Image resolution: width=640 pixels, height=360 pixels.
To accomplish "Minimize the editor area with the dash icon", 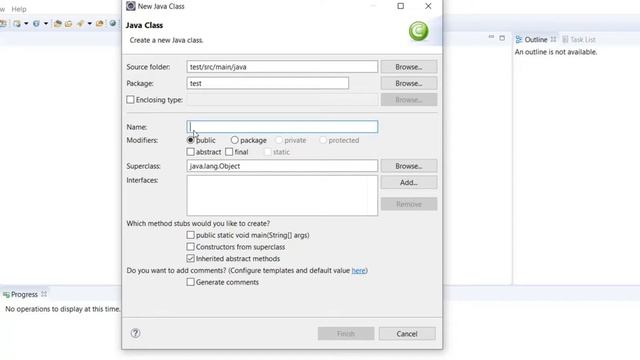I will point(491,38).
